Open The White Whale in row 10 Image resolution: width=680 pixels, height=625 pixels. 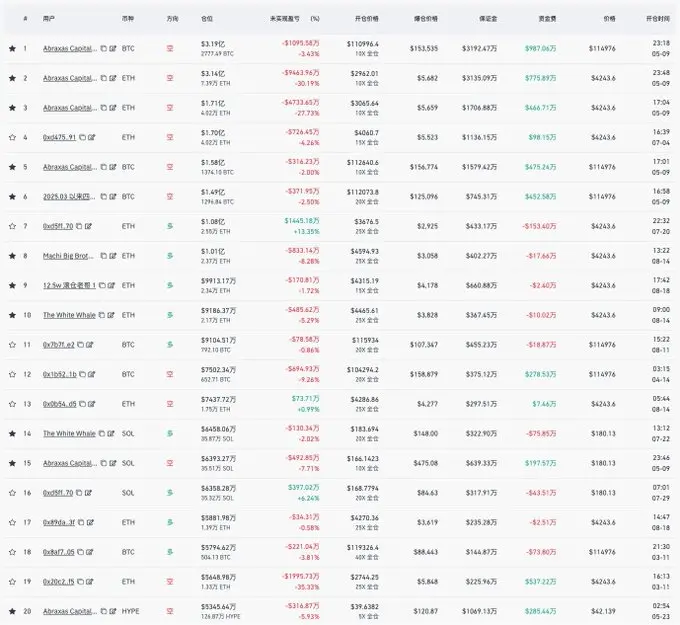pyautogui.click(x=69, y=315)
